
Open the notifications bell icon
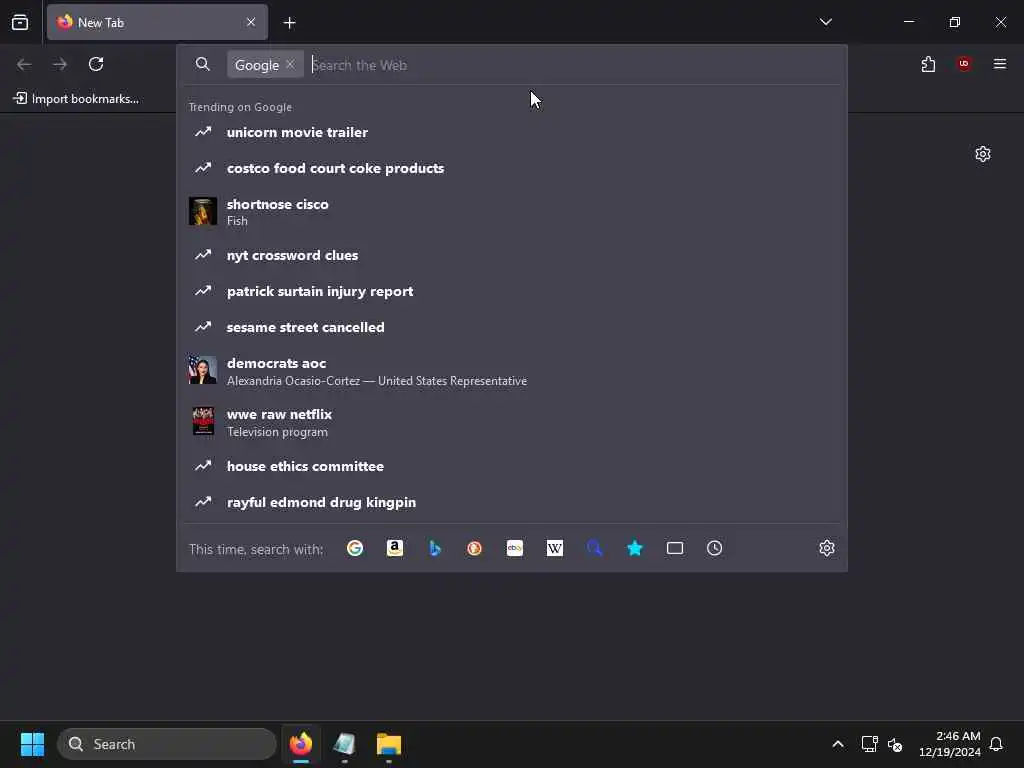click(996, 744)
